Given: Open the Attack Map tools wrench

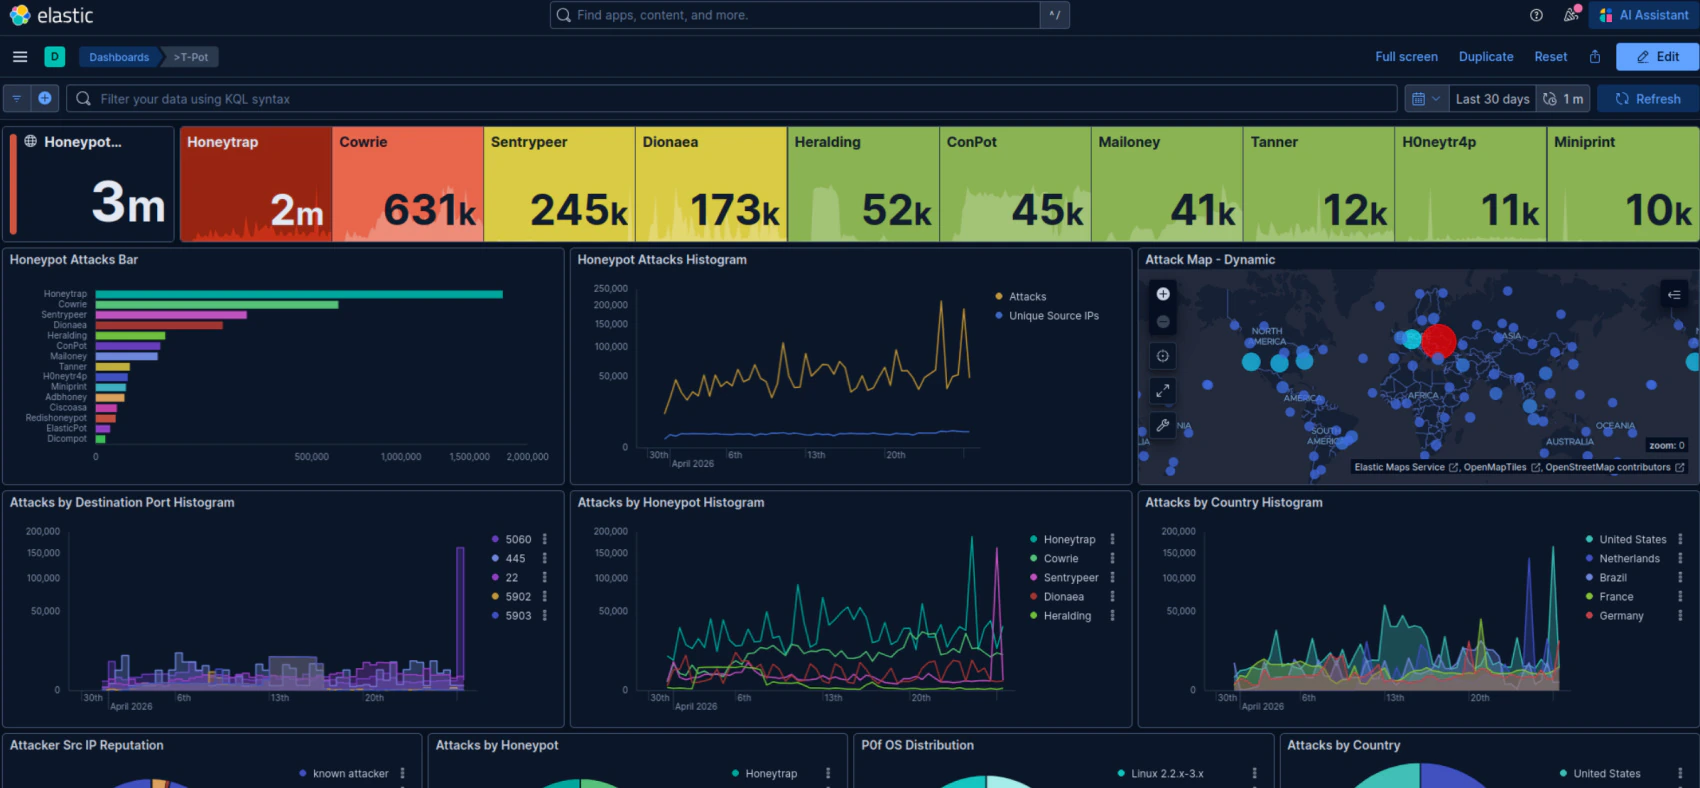Looking at the screenshot, I should tap(1163, 425).
